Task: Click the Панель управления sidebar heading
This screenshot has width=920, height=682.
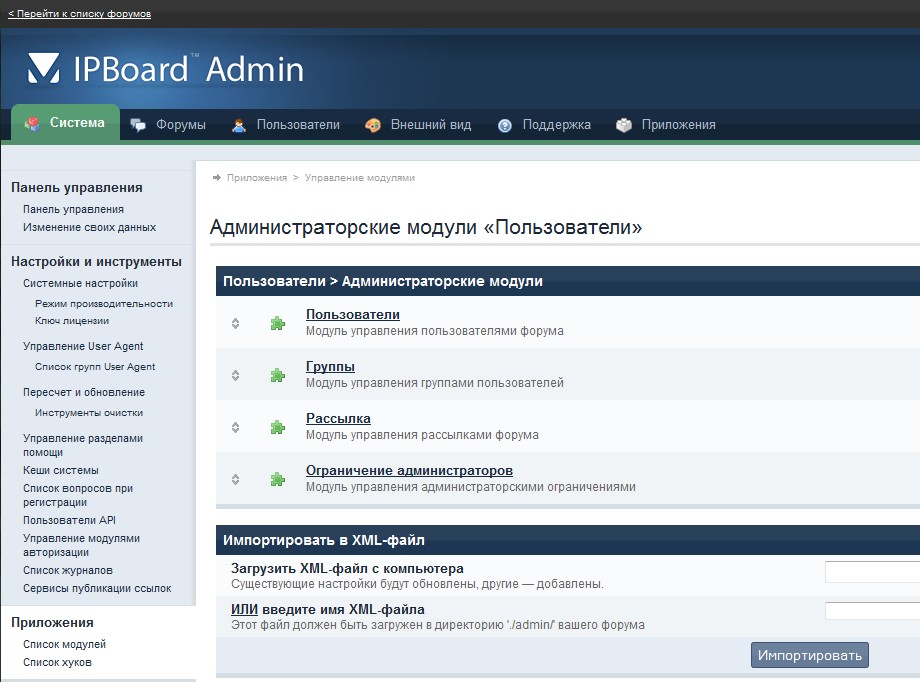Action: [77, 188]
